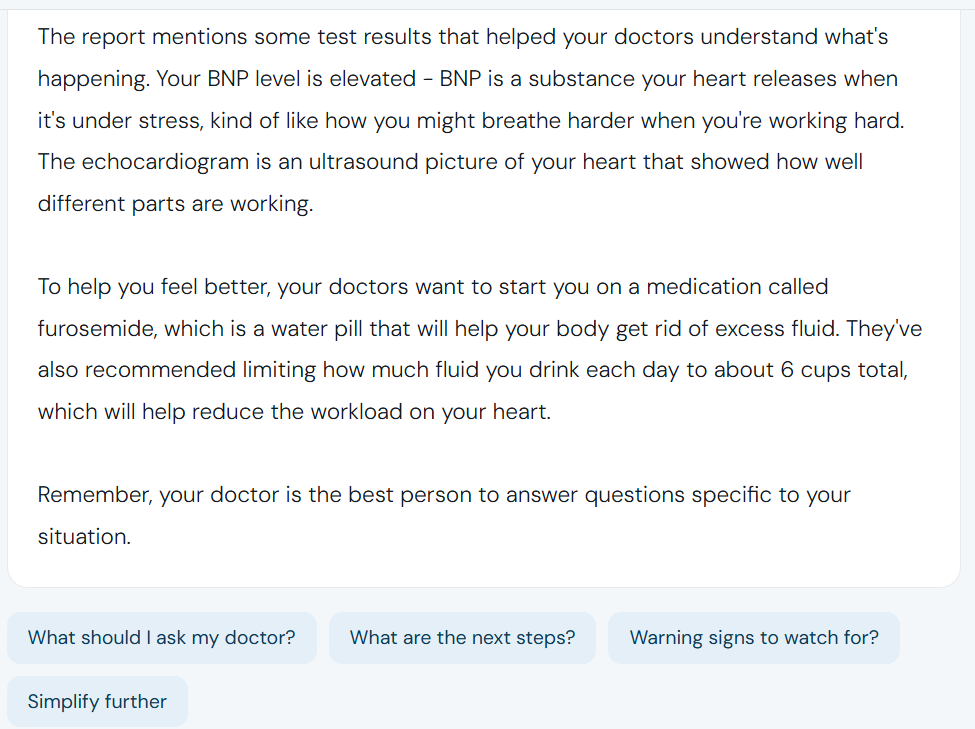Choose the "Warning signs to watch for?" suggestion
The height and width of the screenshot is (729, 975).
coord(754,637)
